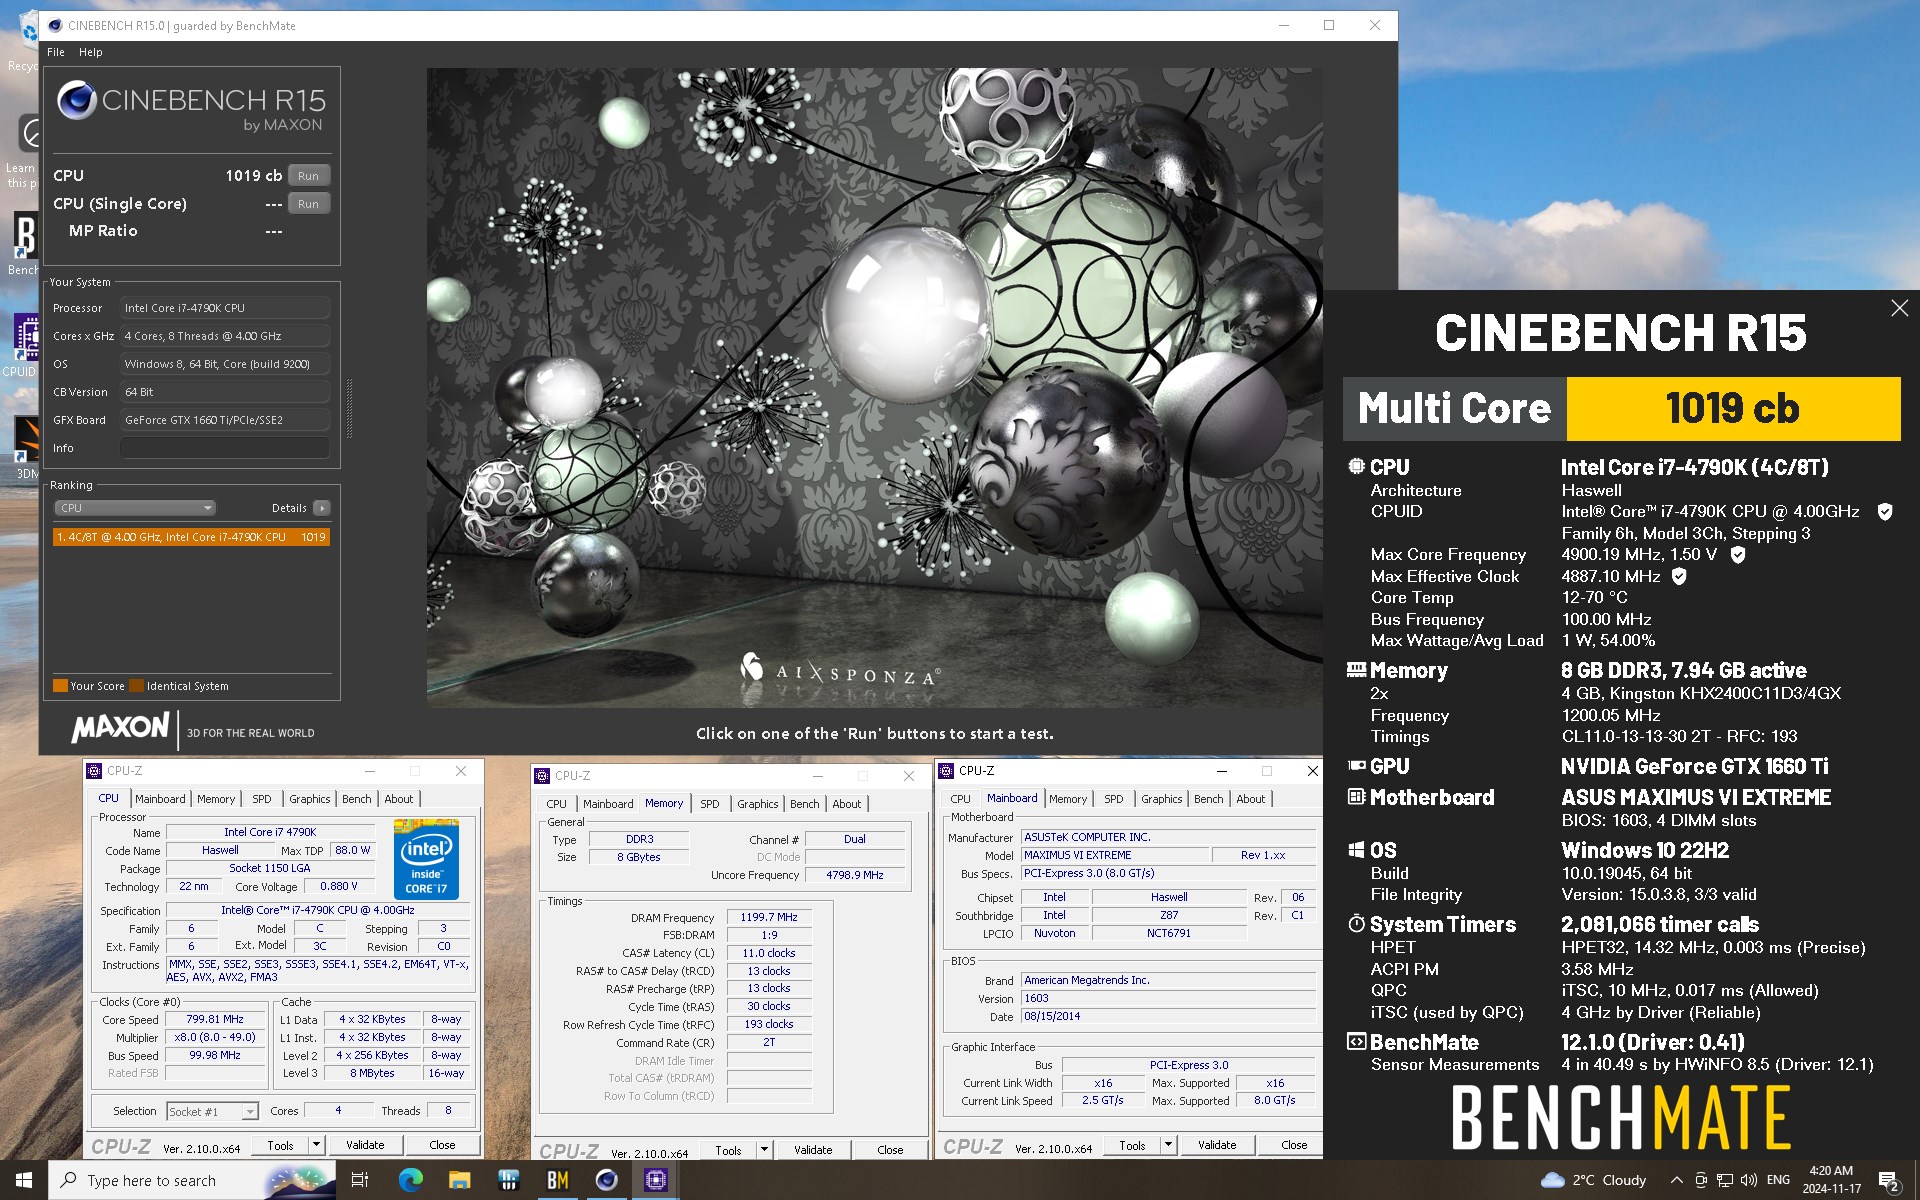Screen dimensions: 1920x1200
Task: Run the CPU Single Core test
Action: [x=308, y=204]
